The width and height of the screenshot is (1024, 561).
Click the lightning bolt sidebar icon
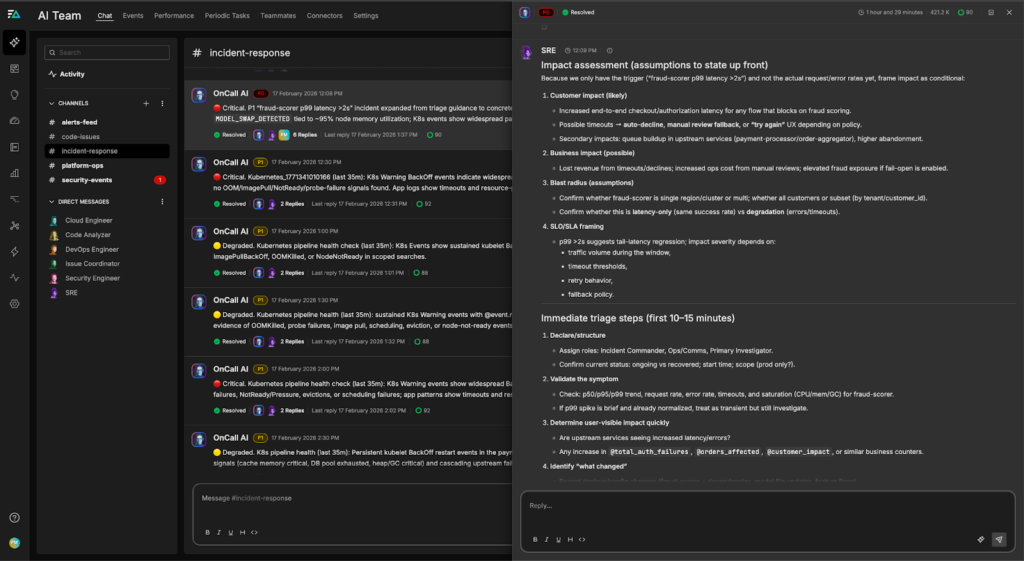14,251
